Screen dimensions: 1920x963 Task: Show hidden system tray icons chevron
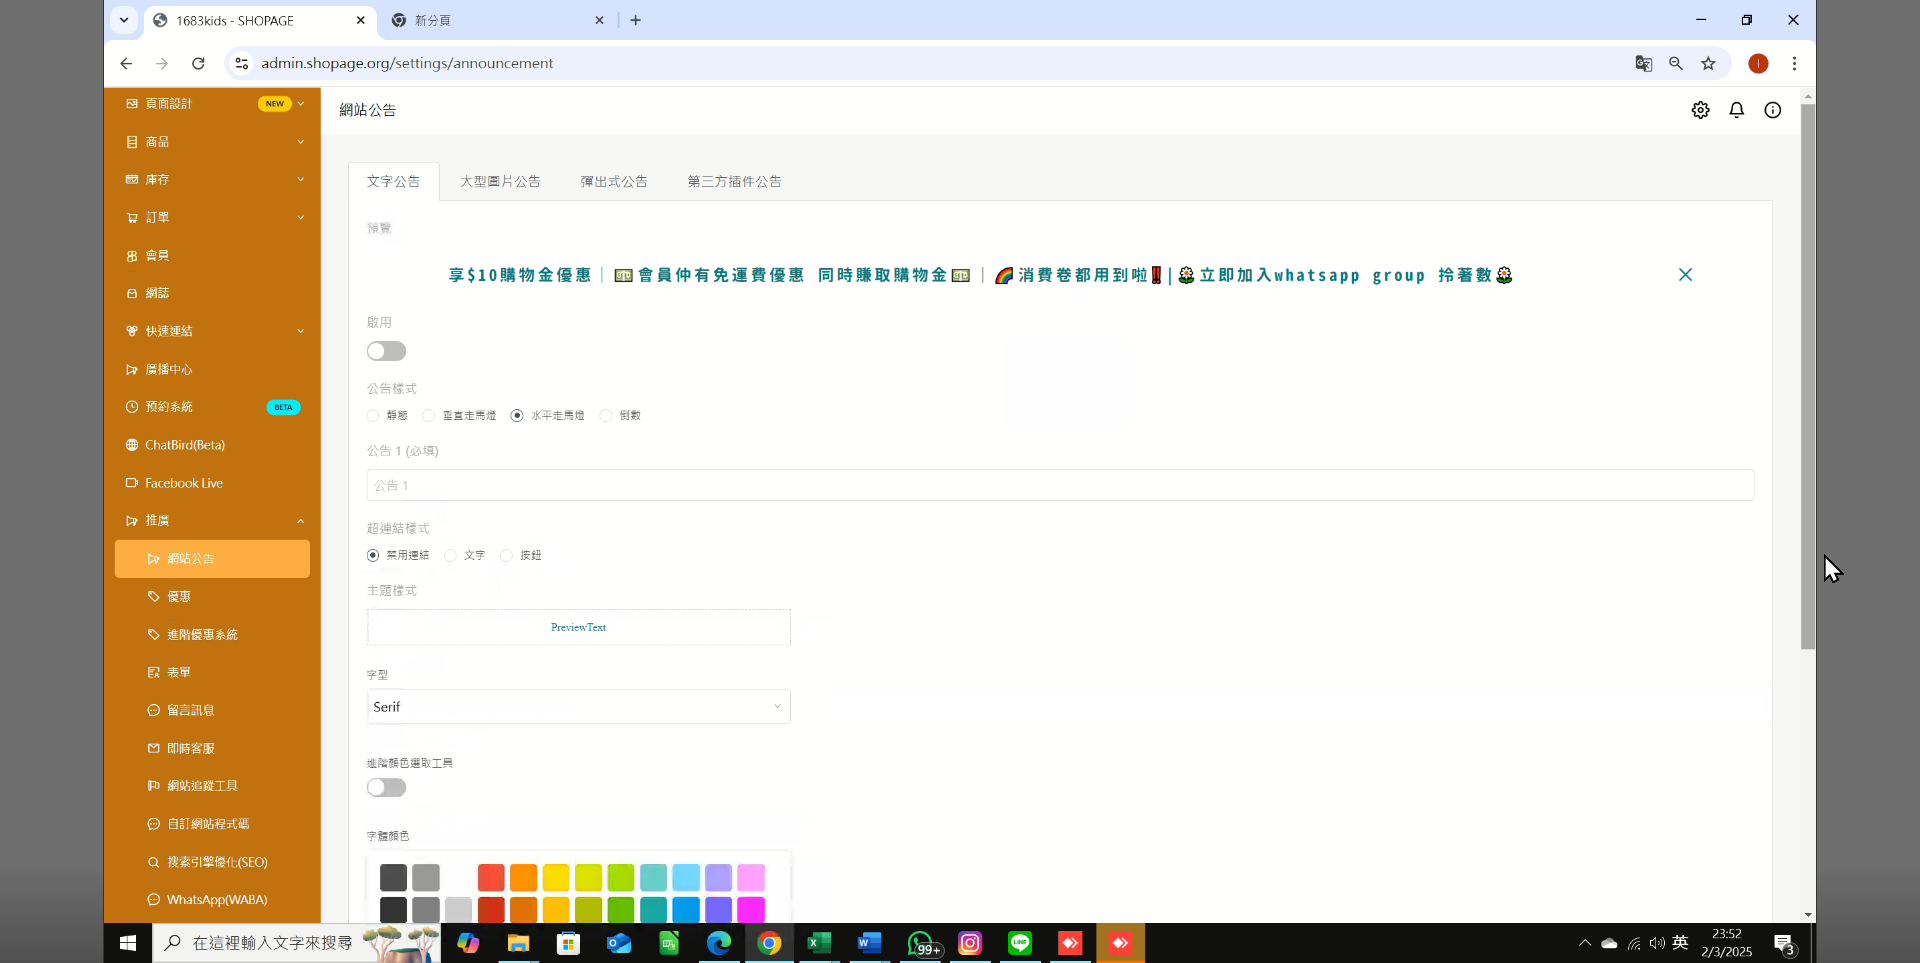tap(1585, 943)
